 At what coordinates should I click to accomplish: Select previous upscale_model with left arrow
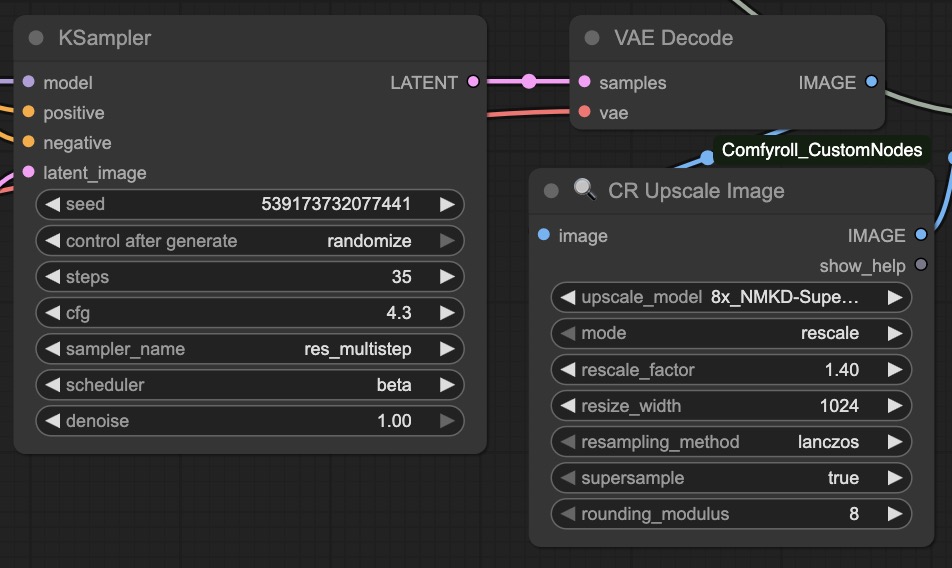pos(568,297)
